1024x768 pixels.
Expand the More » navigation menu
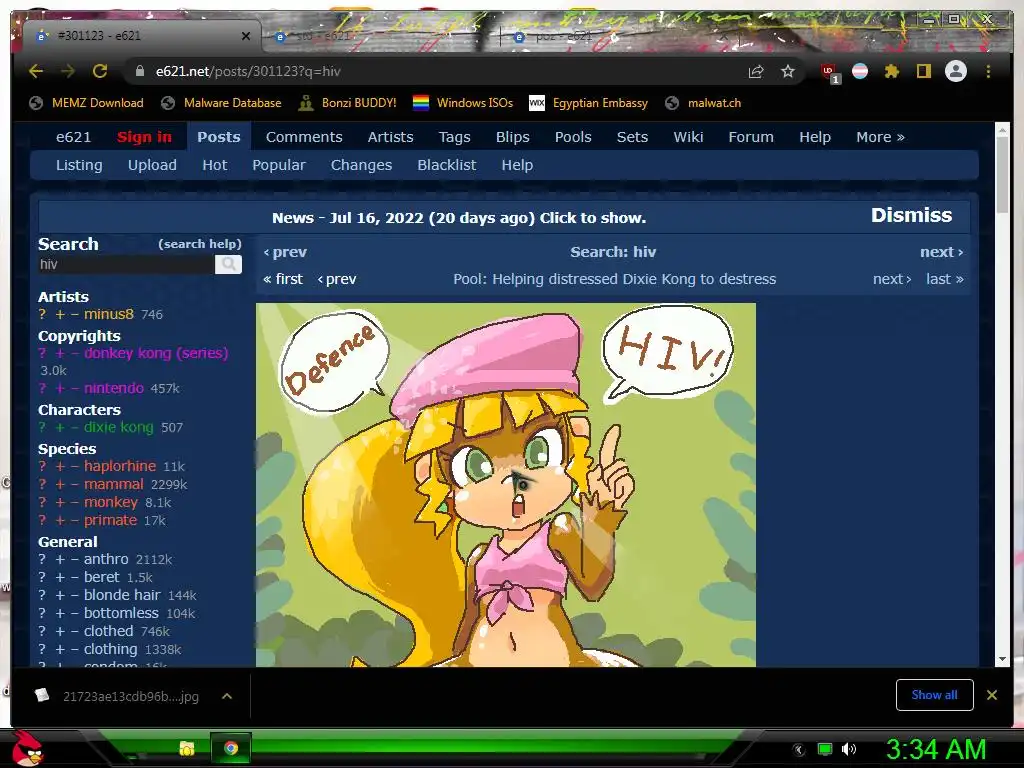coord(880,137)
